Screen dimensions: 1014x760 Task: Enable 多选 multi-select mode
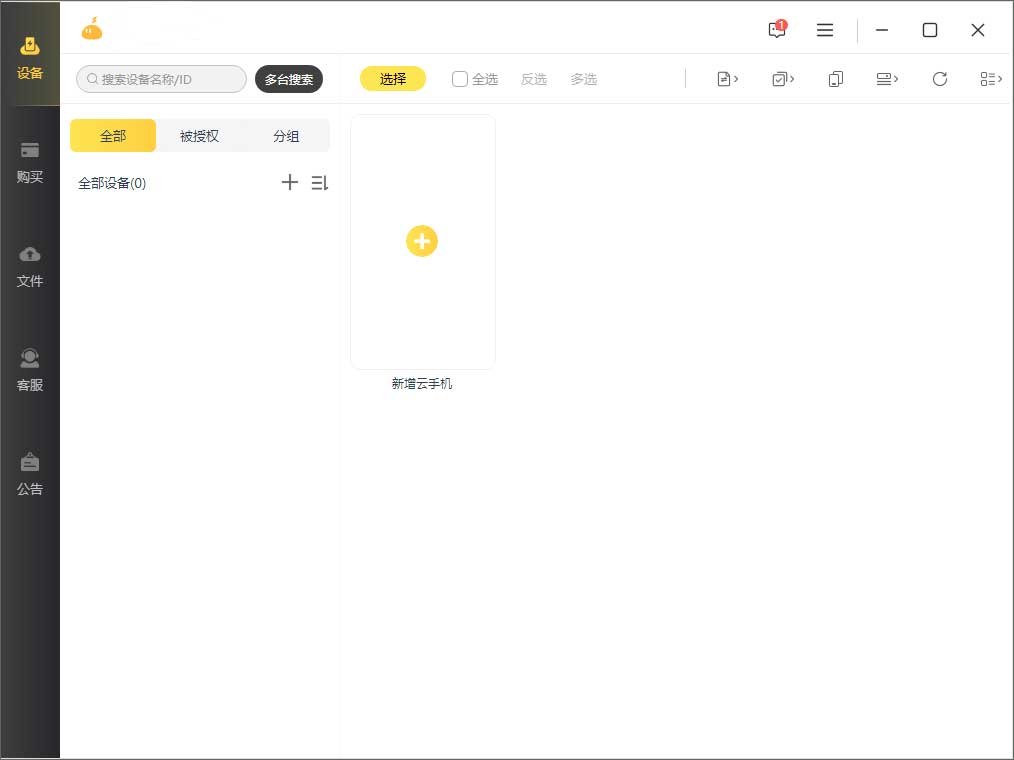[x=584, y=78]
